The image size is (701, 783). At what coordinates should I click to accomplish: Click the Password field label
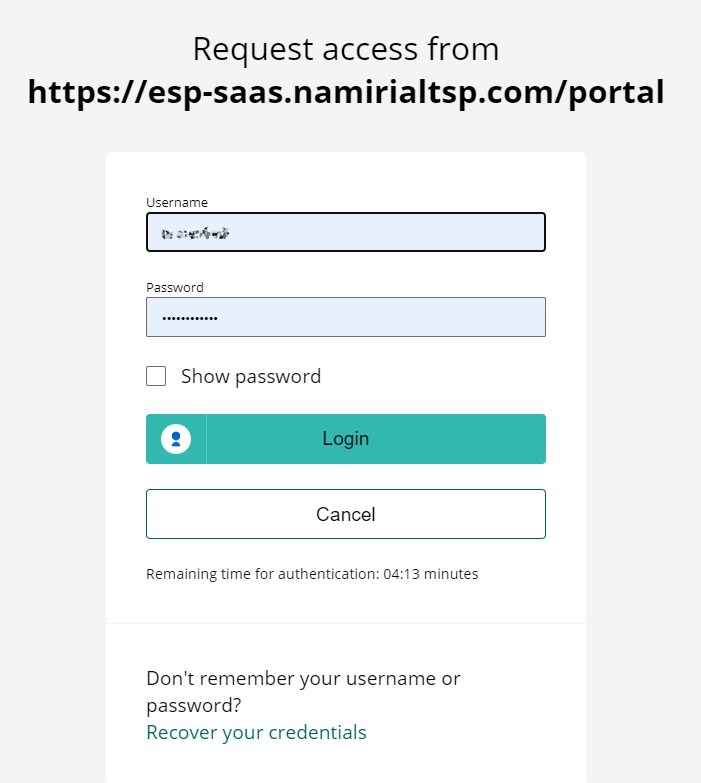point(175,287)
